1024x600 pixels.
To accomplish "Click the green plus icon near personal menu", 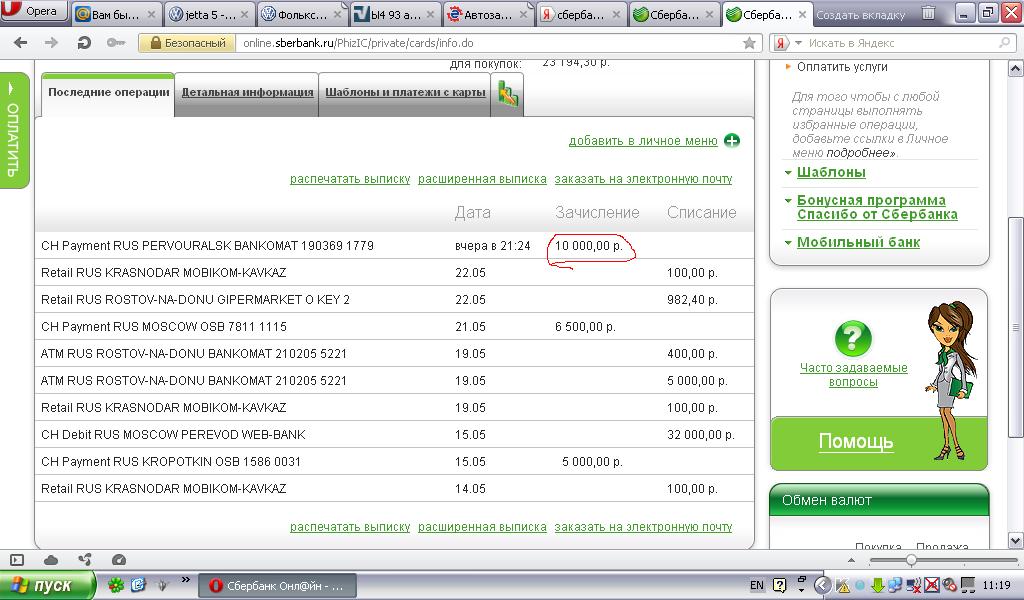I will 732,141.
